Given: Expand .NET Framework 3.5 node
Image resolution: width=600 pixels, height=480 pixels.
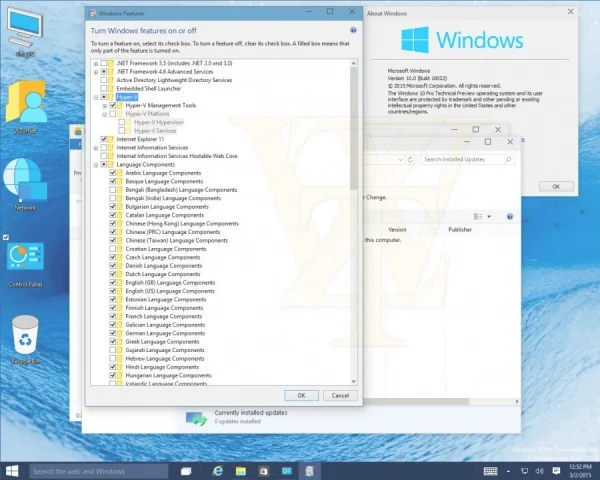Looking at the screenshot, I should click(96, 64).
